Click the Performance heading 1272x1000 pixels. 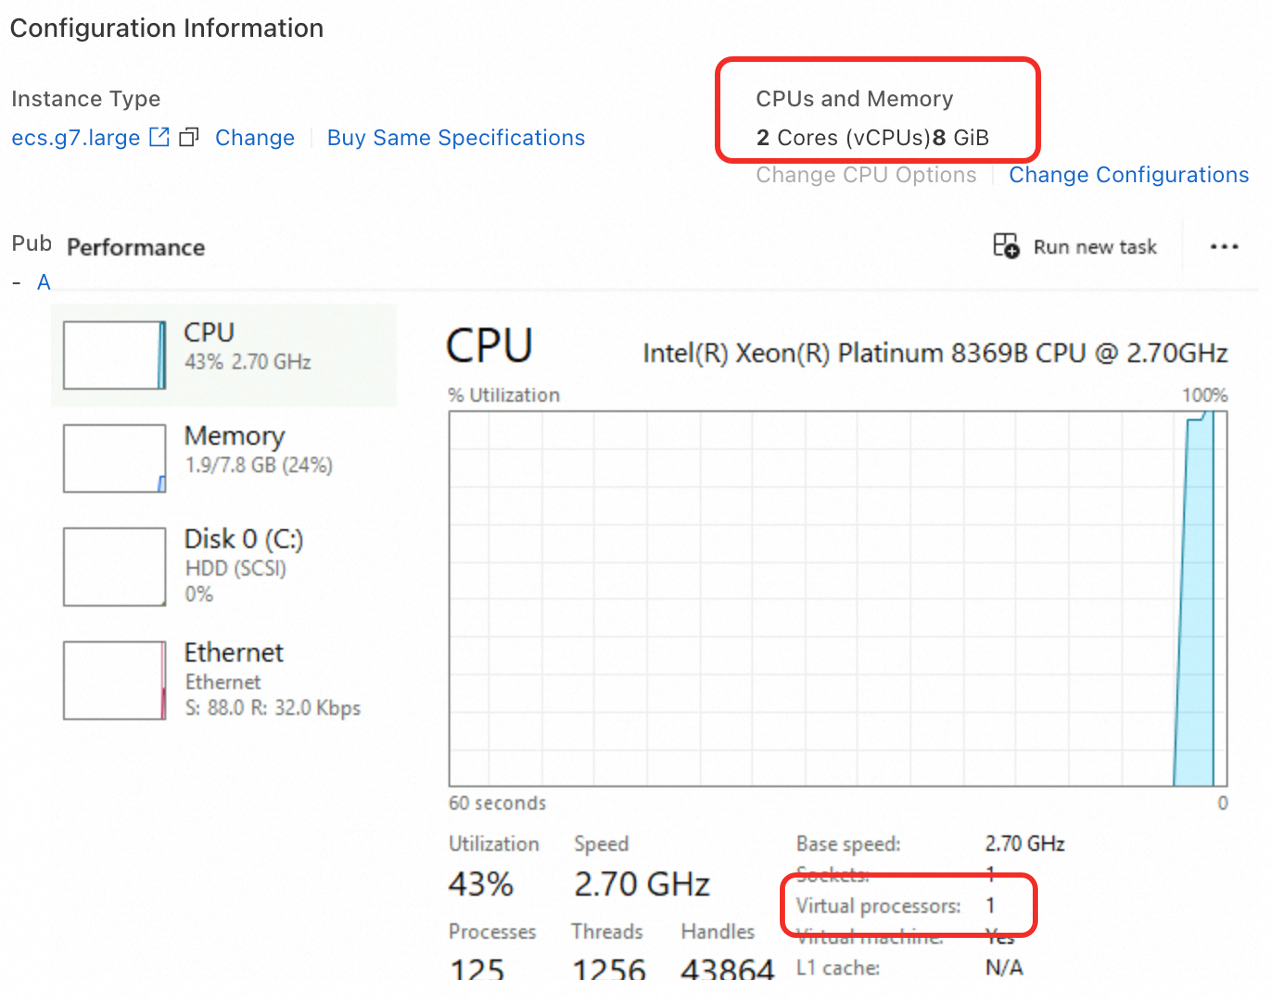(x=136, y=247)
